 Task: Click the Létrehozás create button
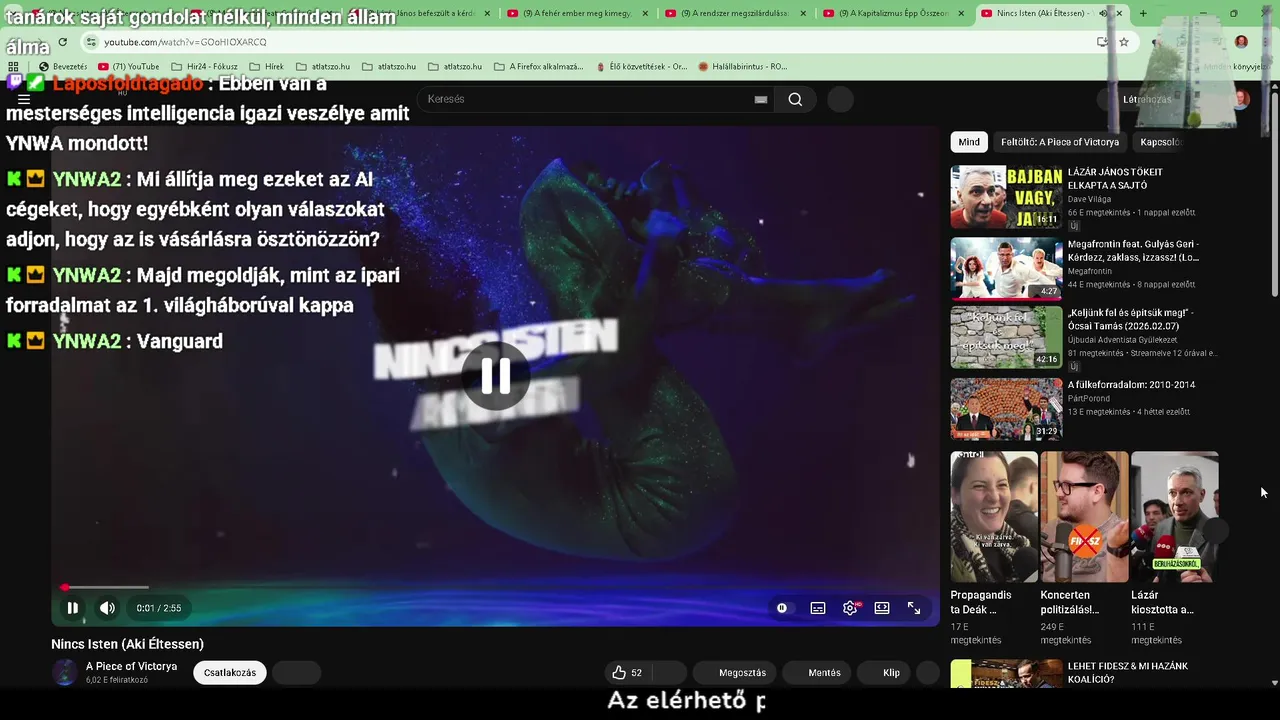[1146, 99]
